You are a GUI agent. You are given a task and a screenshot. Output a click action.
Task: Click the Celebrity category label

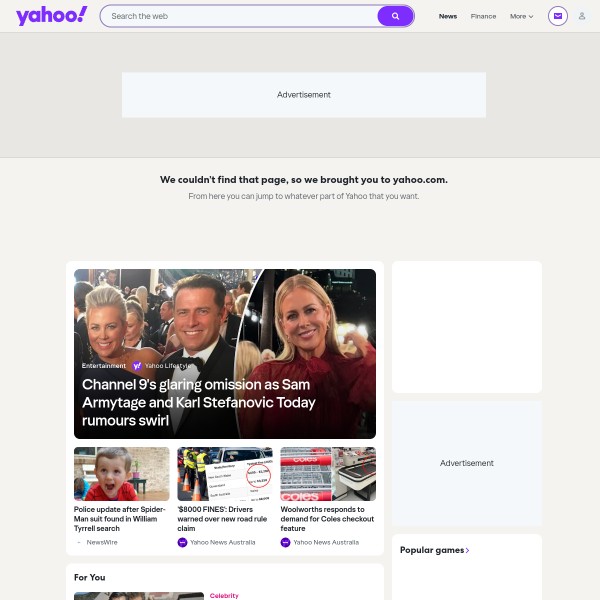[x=224, y=595]
